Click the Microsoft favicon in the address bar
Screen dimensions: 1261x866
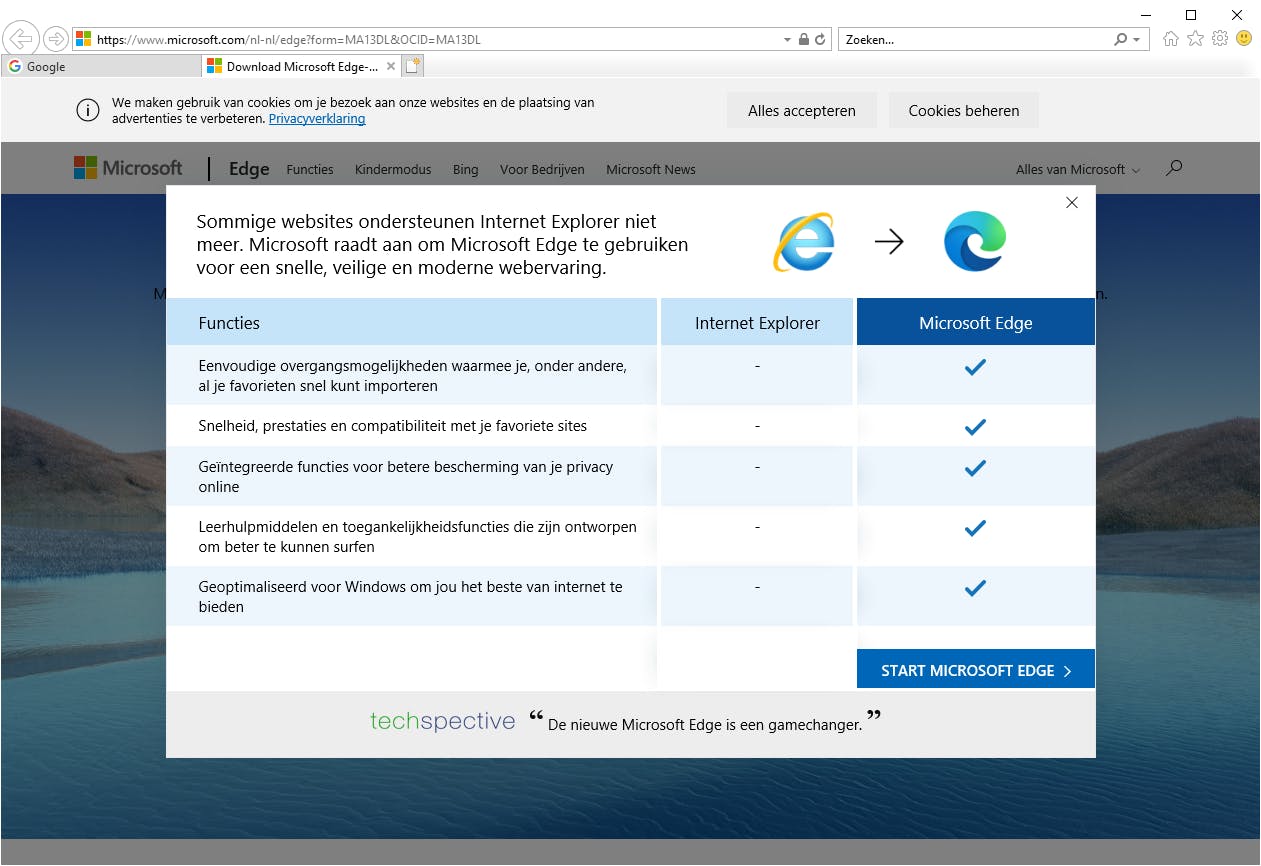click(x=84, y=40)
